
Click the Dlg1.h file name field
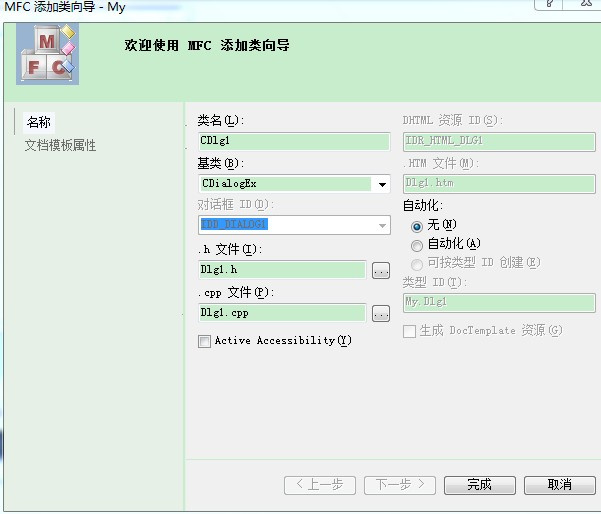pyautogui.click(x=282, y=270)
